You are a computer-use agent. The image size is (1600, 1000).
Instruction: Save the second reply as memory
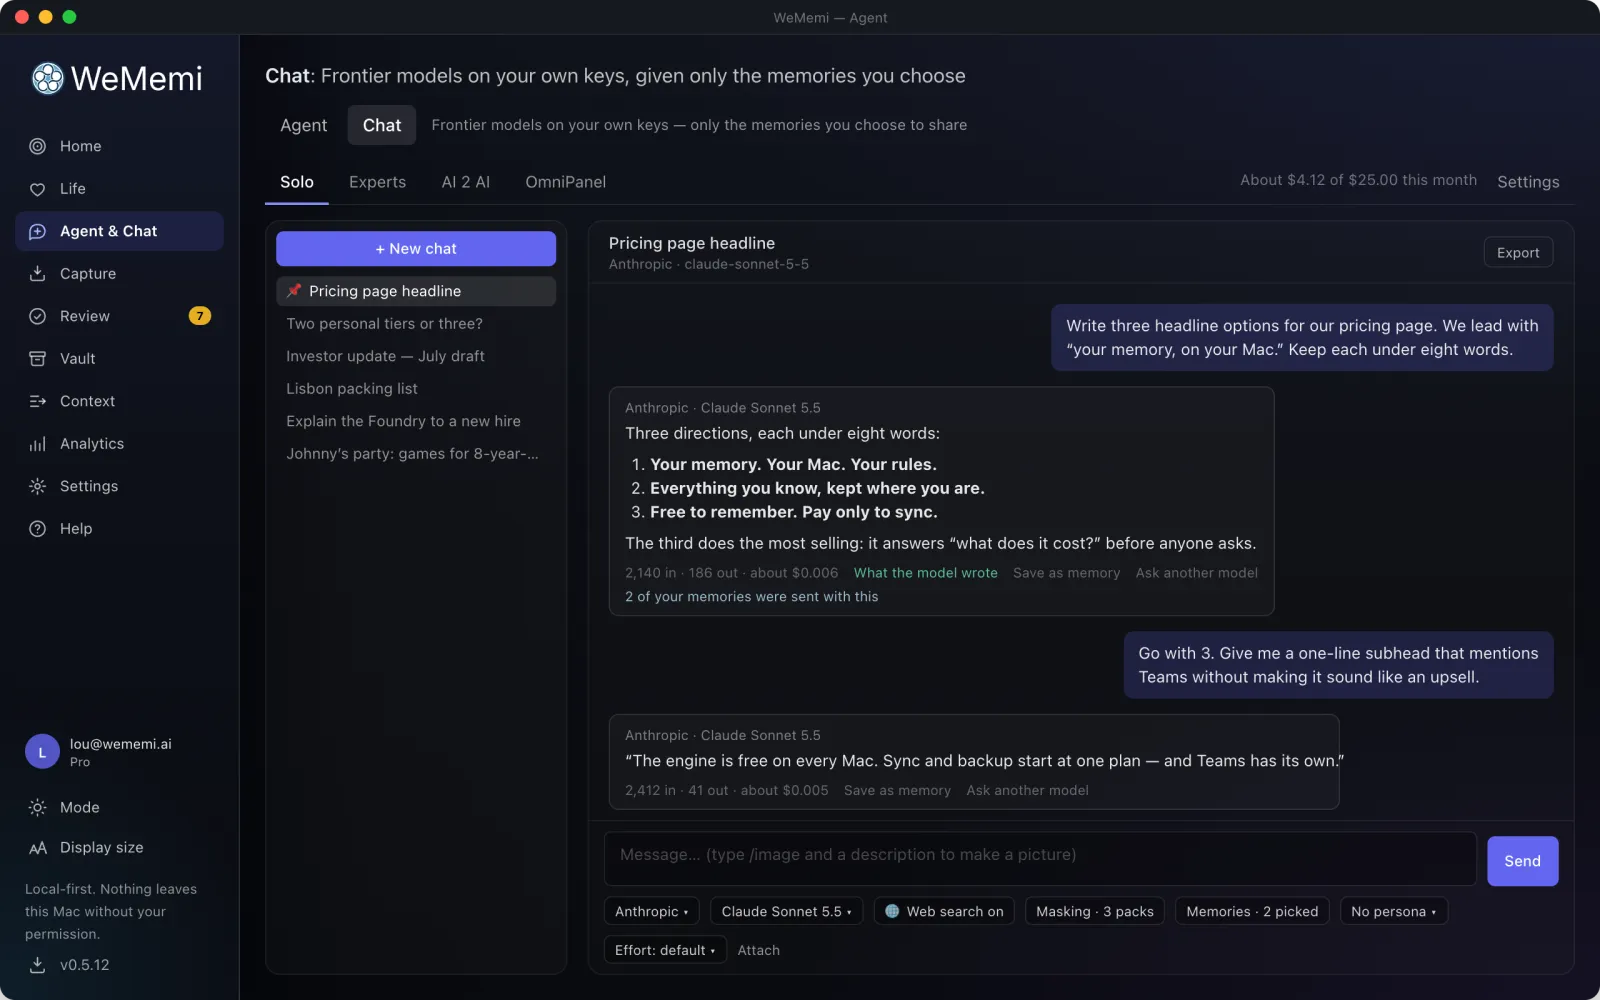897,790
